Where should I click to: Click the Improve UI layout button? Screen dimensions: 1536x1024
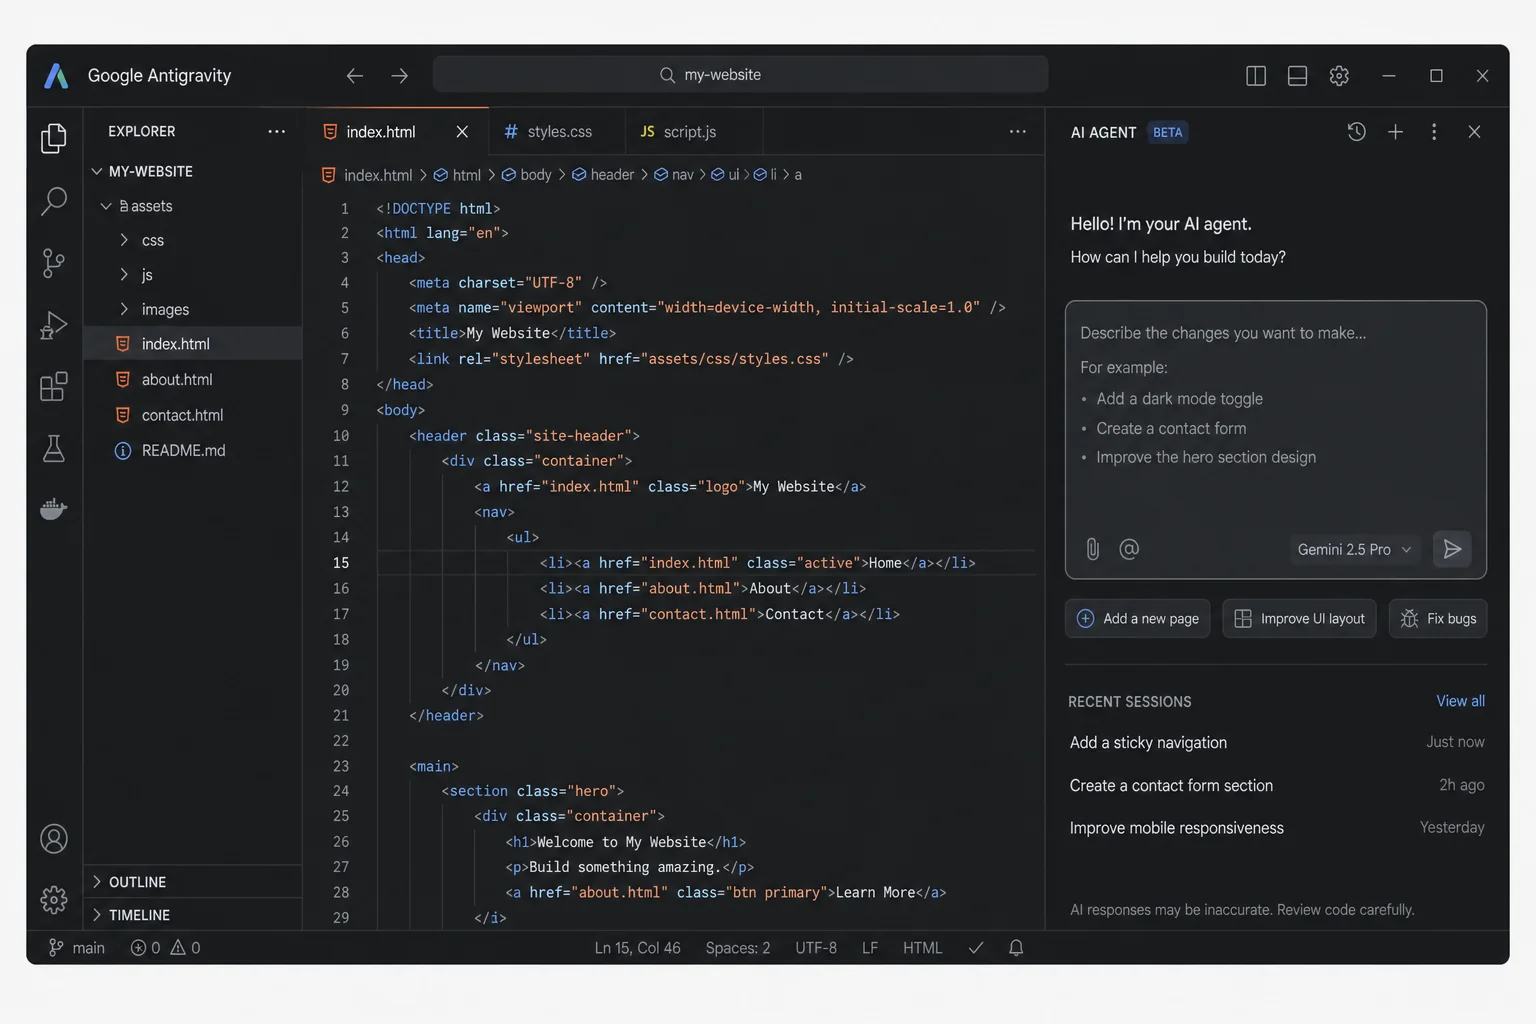[x=1299, y=619]
